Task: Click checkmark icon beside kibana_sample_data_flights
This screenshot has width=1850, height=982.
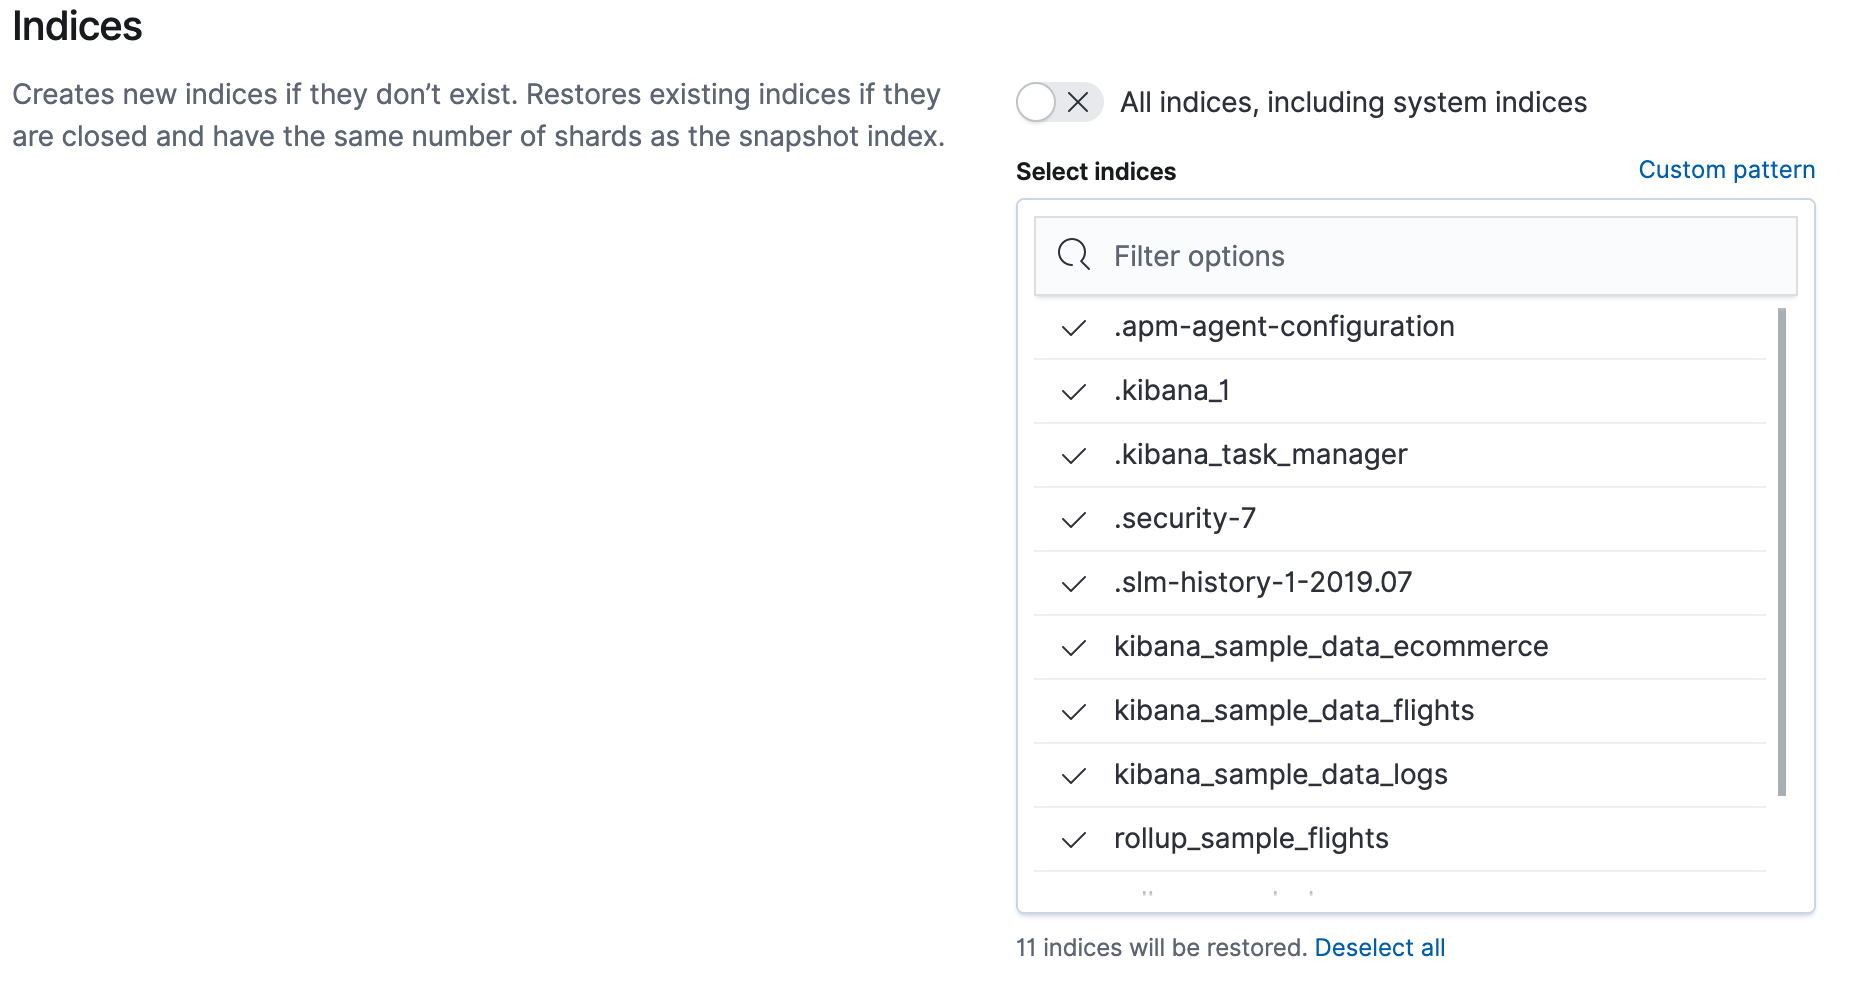Action: tap(1073, 712)
